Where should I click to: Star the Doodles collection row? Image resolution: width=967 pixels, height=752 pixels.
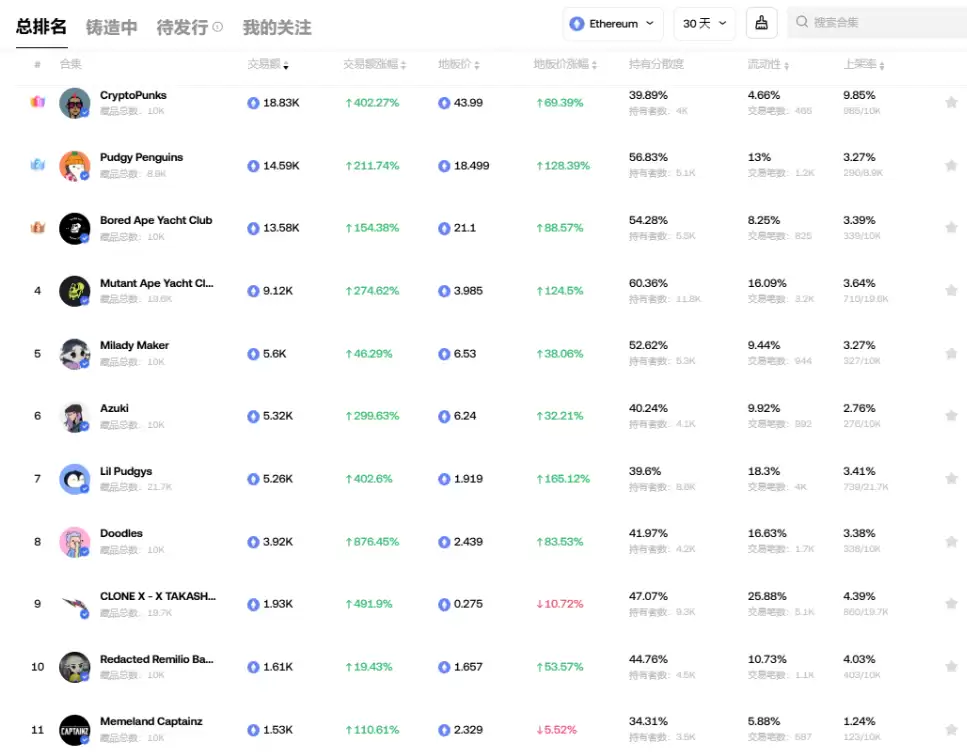coord(951,541)
